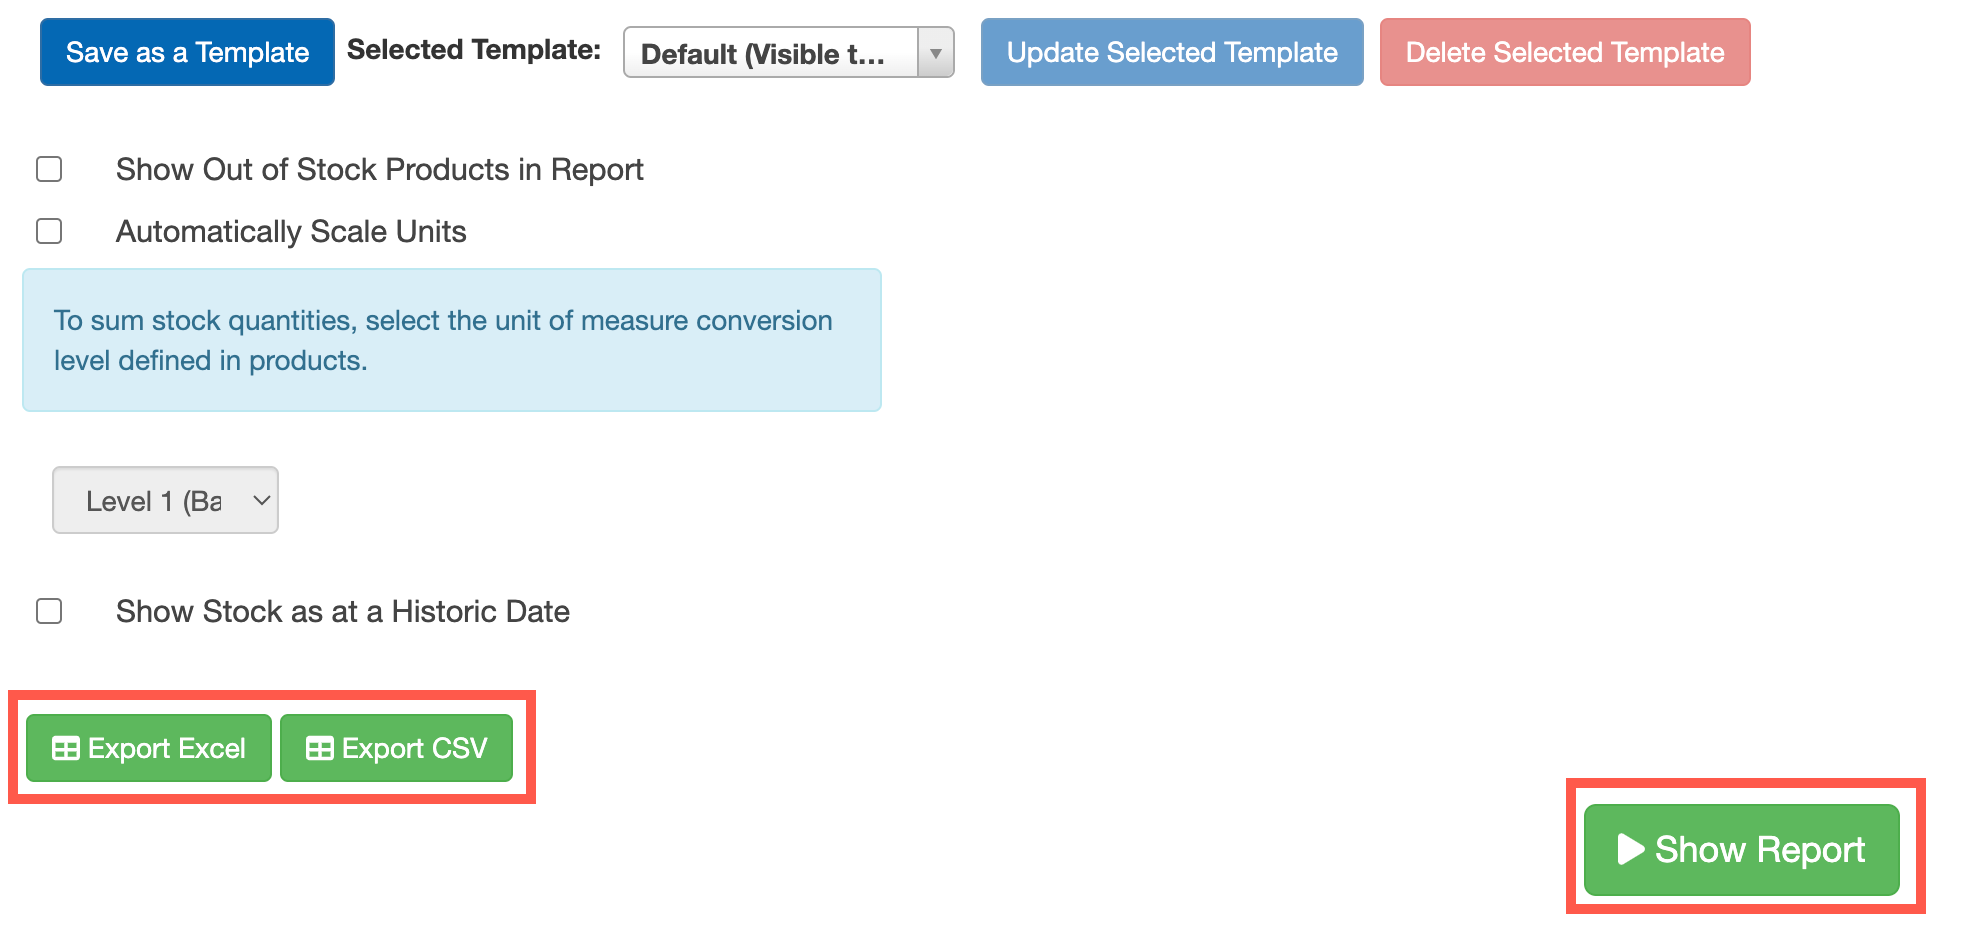Tick the Show Out of Stock Products checkbox

point(49,170)
